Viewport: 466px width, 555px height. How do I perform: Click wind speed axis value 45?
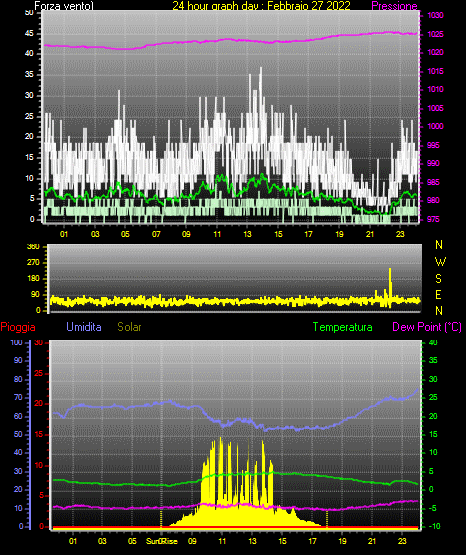click(29, 34)
